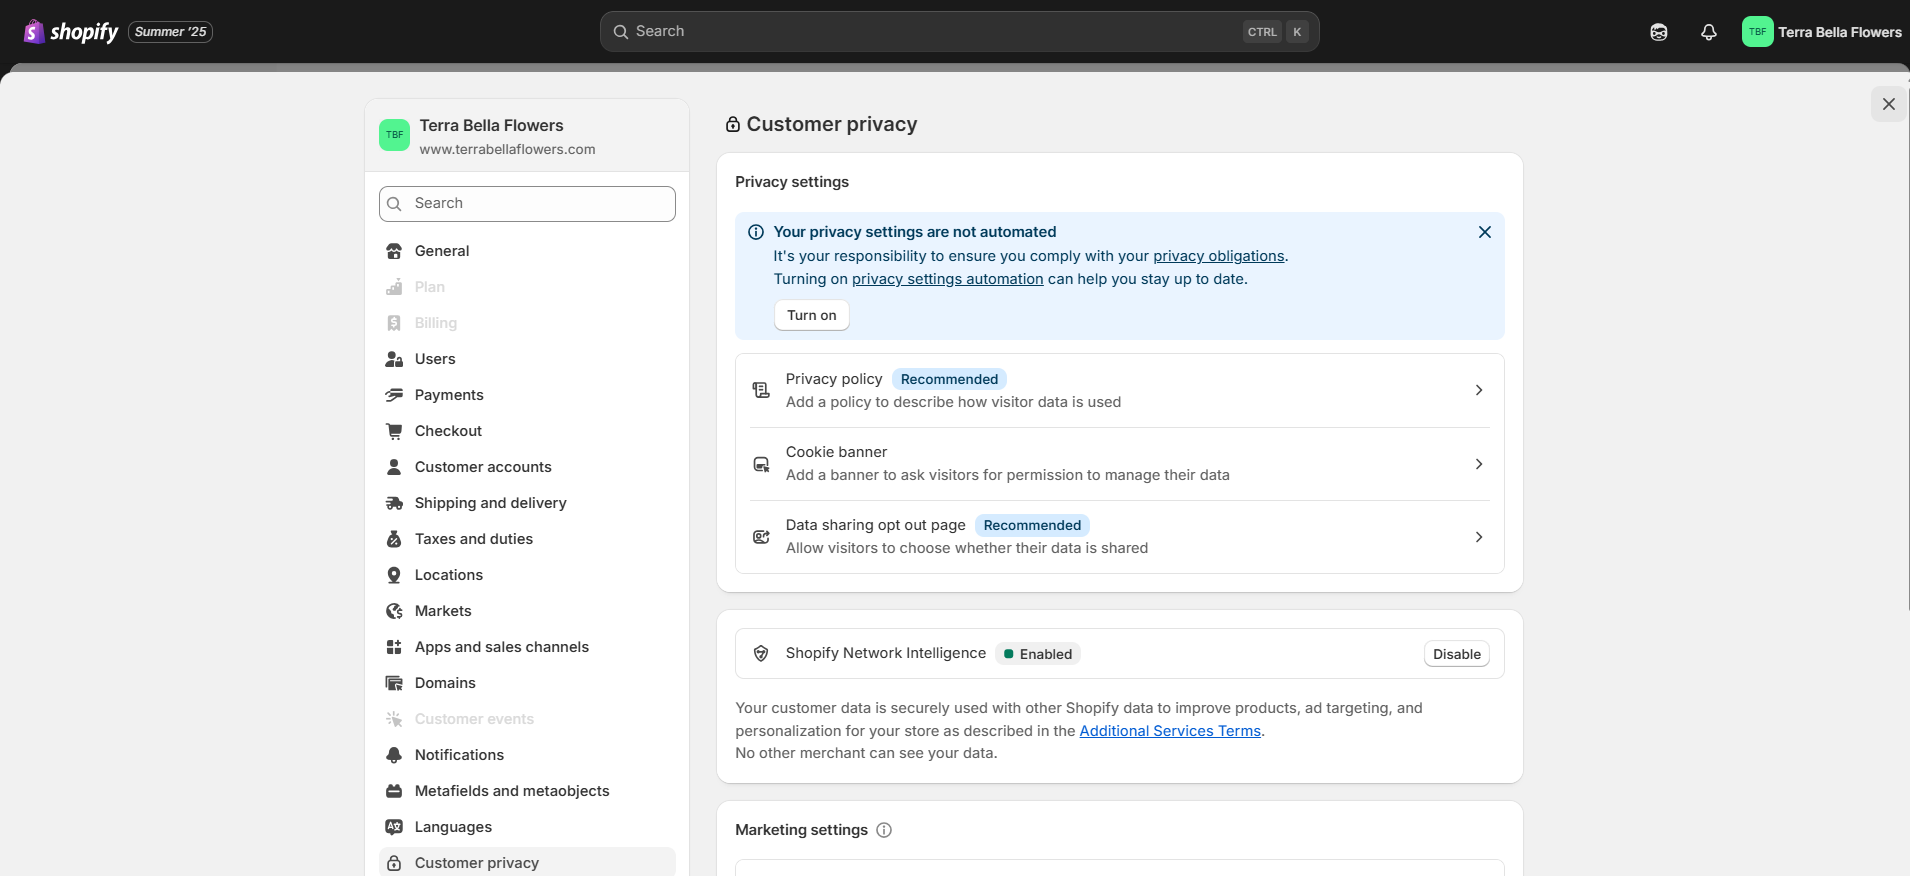The image size is (1910, 876).
Task: Click the Taxes and duties icon
Action: pos(394,539)
